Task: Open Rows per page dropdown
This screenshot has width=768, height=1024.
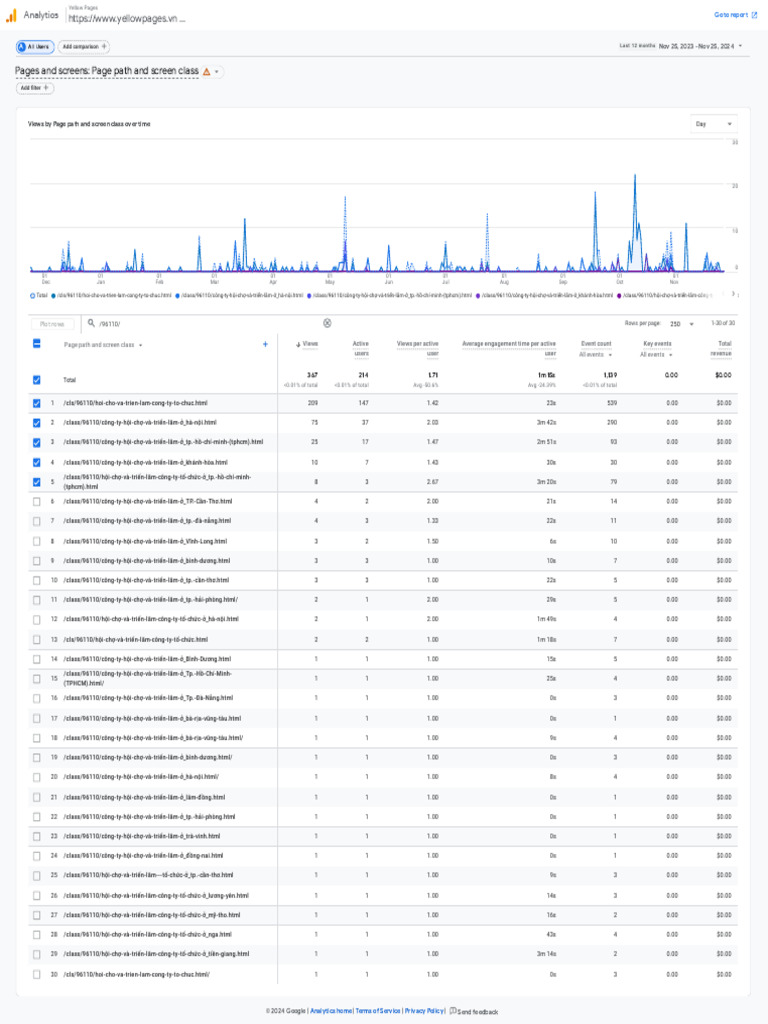Action: (682, 324)
